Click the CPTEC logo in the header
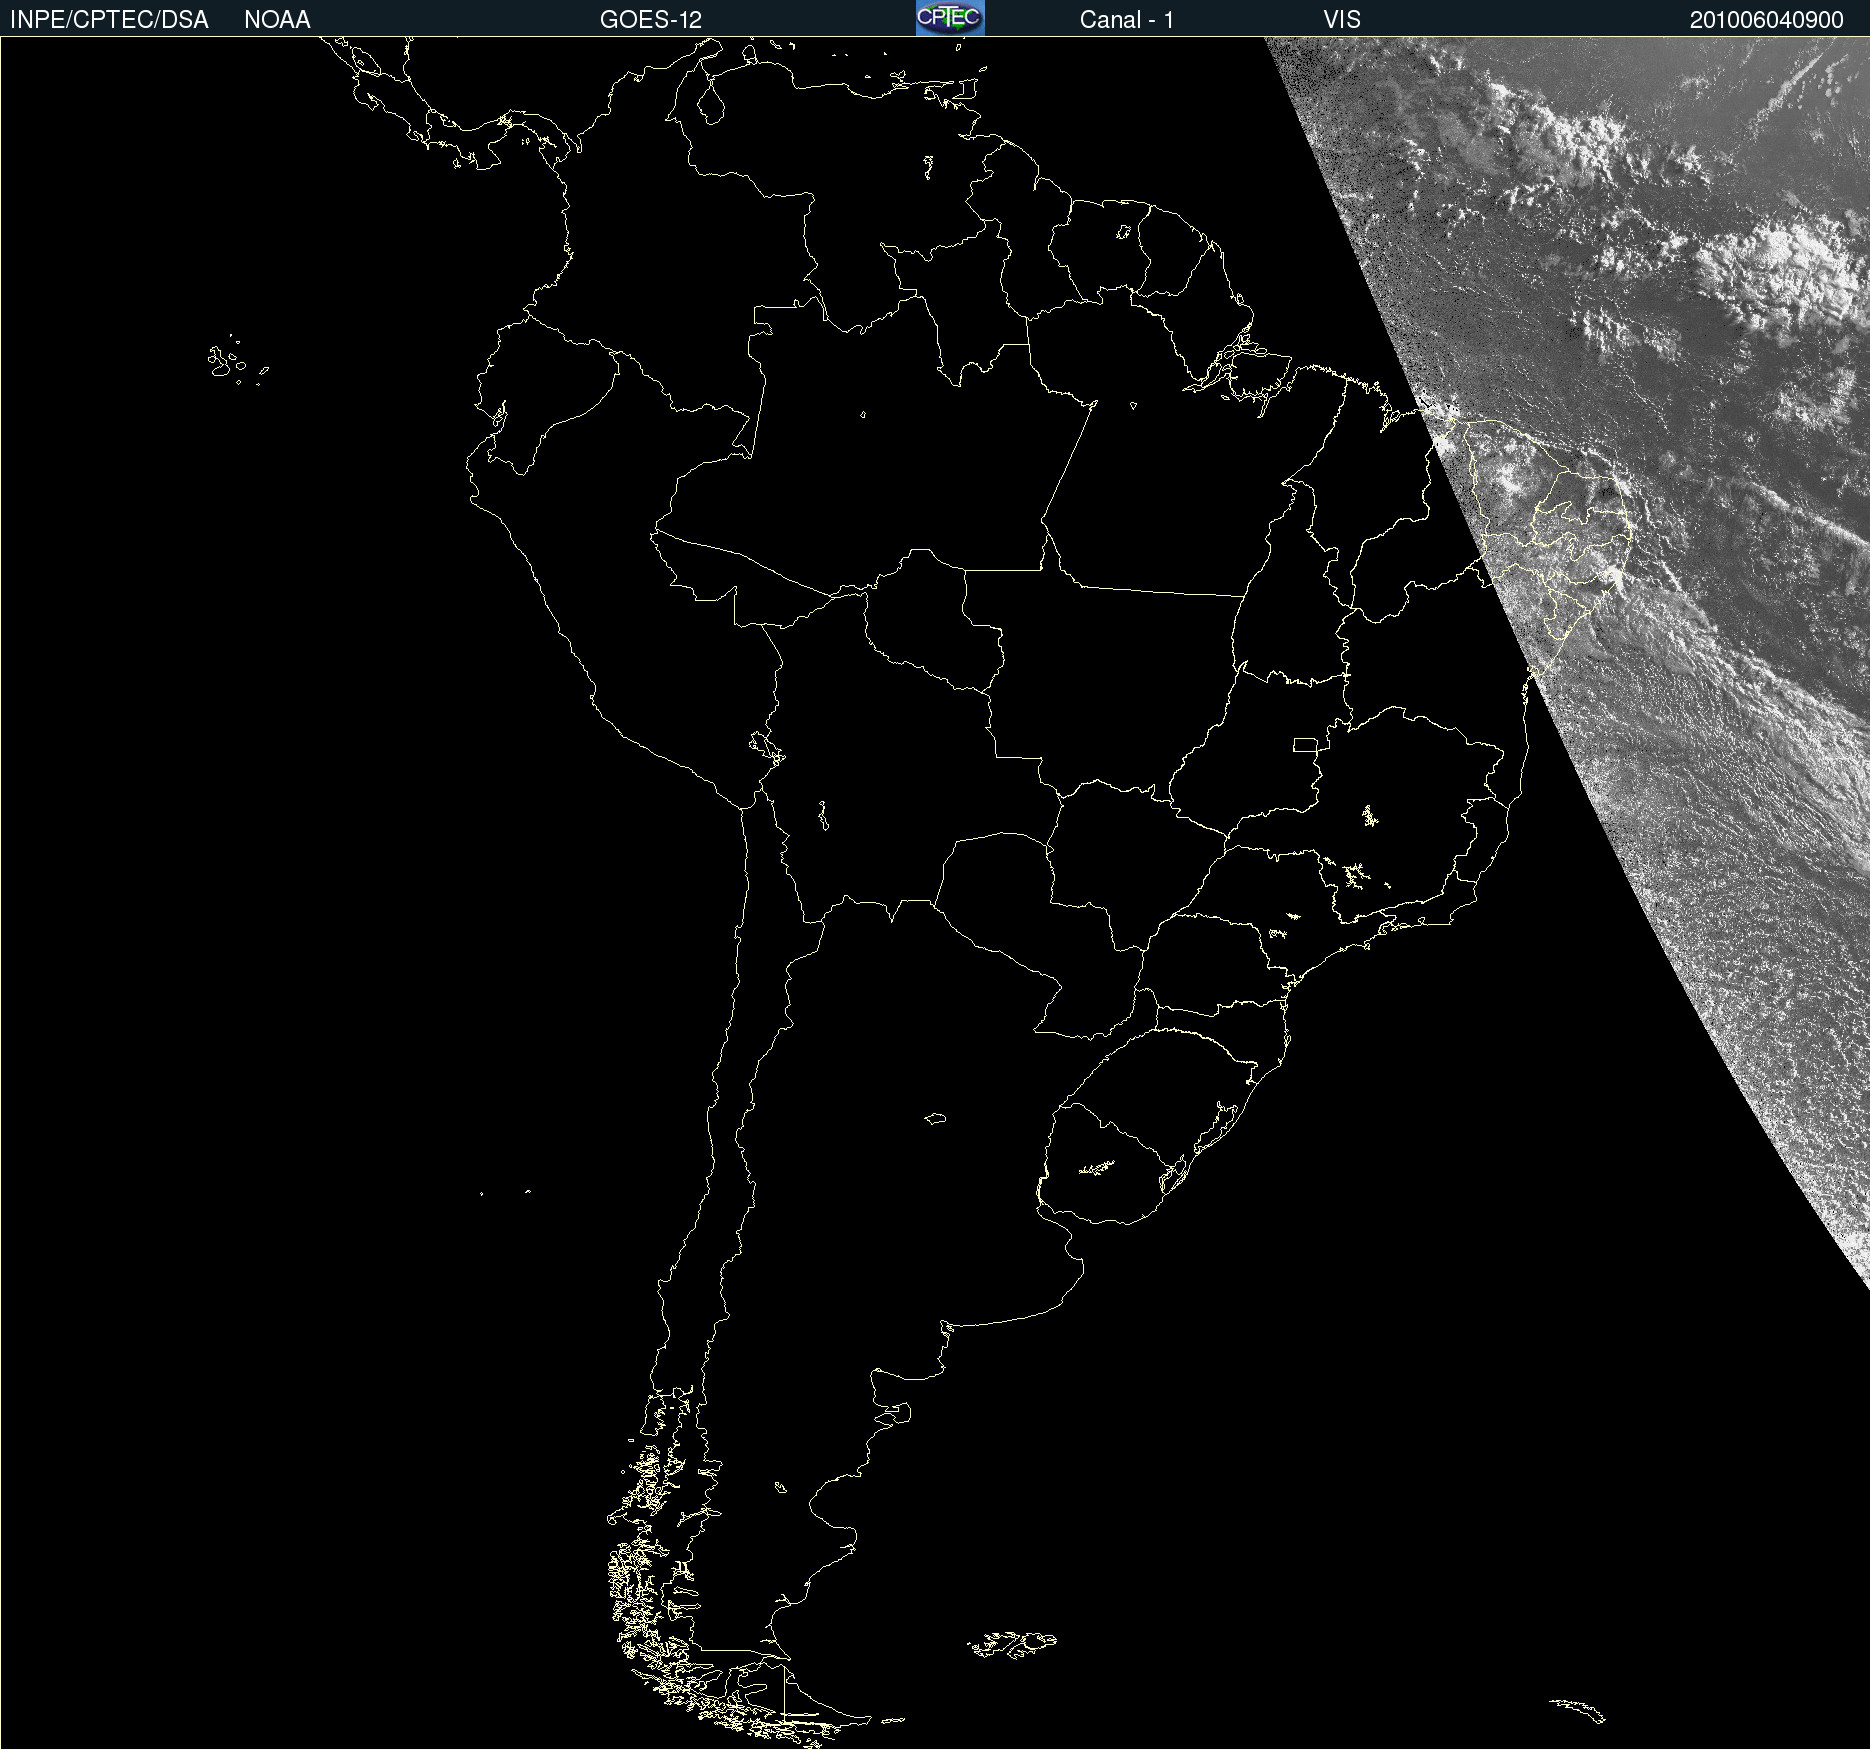Screen dimensions: 1870x1750 click(x=950, y=18)
